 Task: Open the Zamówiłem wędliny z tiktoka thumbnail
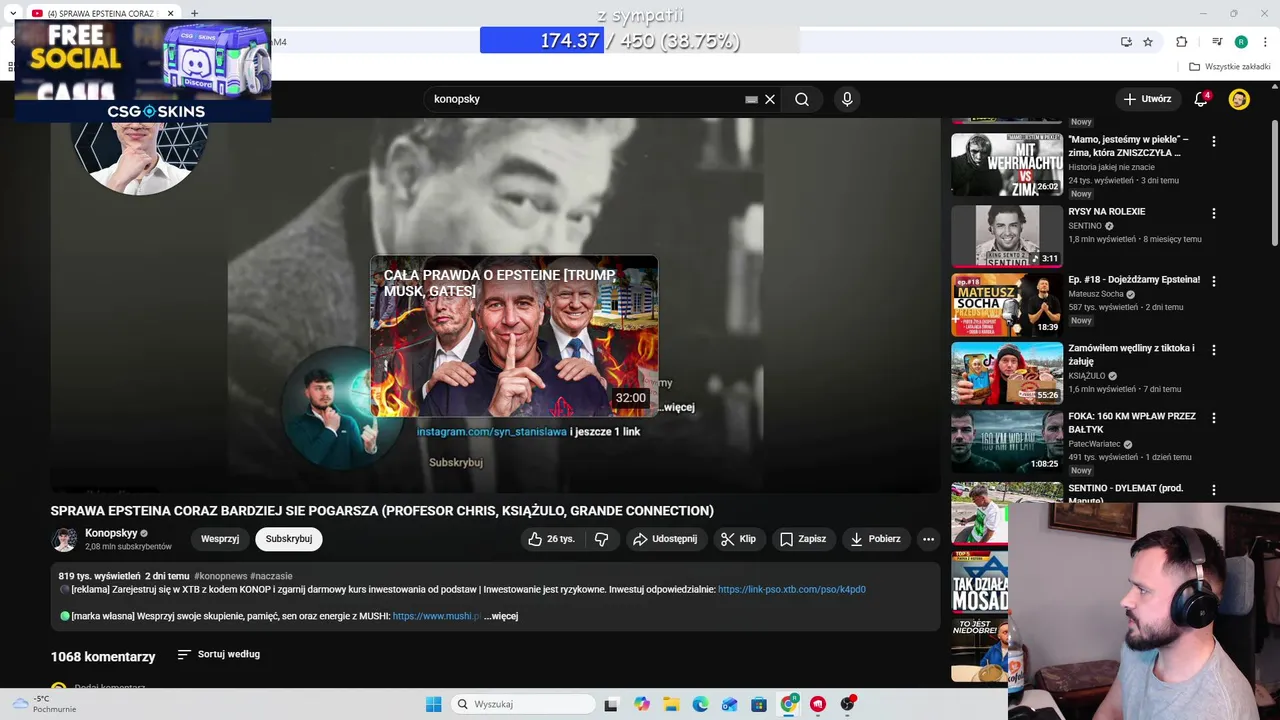[x=1006, y=374]
